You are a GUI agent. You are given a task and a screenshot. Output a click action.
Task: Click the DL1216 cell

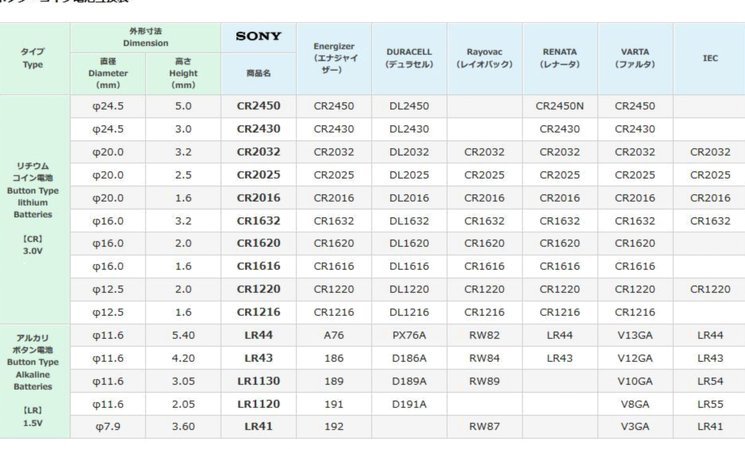tap(409, 313)
